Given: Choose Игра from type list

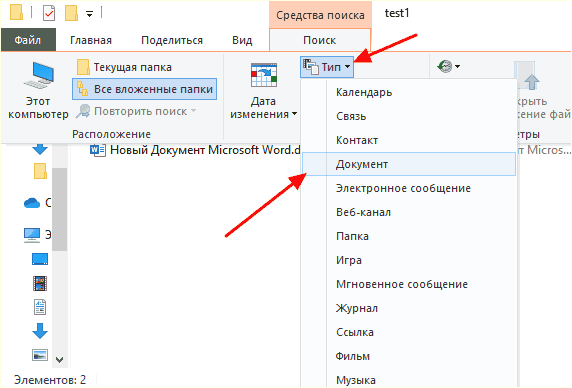Looking at the screenshot, I should point(409,260).
